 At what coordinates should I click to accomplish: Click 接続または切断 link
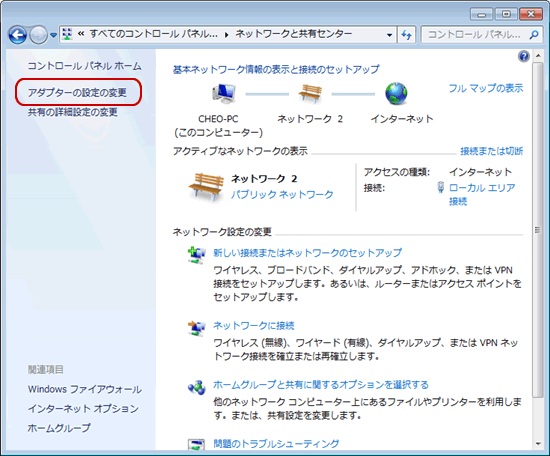point(491,151)
